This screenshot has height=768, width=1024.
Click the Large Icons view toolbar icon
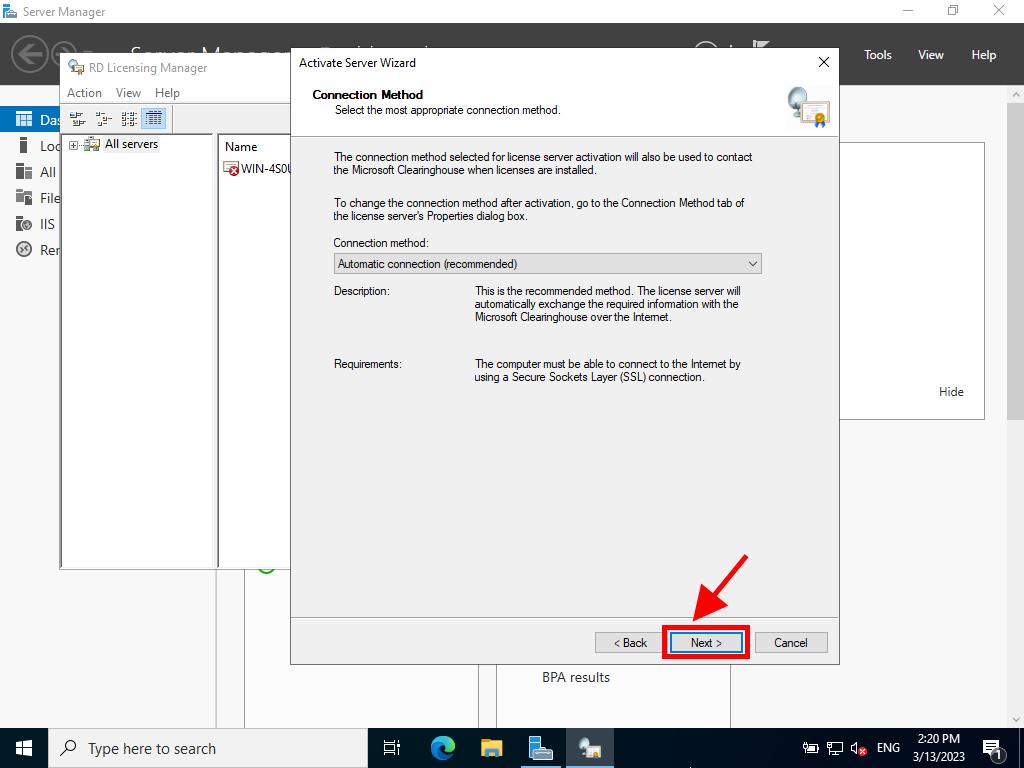[x=77, y=119]
